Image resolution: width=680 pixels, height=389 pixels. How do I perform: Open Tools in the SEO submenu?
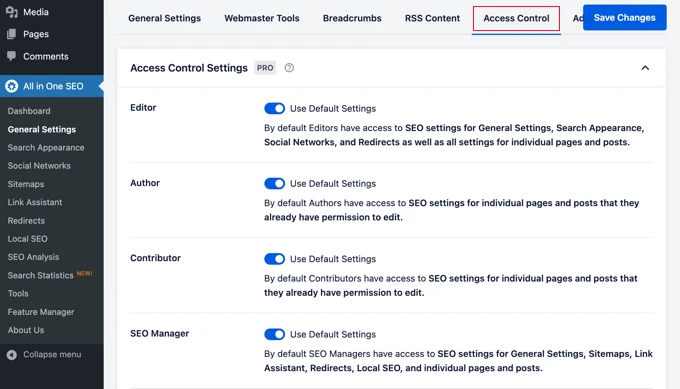coord(18,294)
